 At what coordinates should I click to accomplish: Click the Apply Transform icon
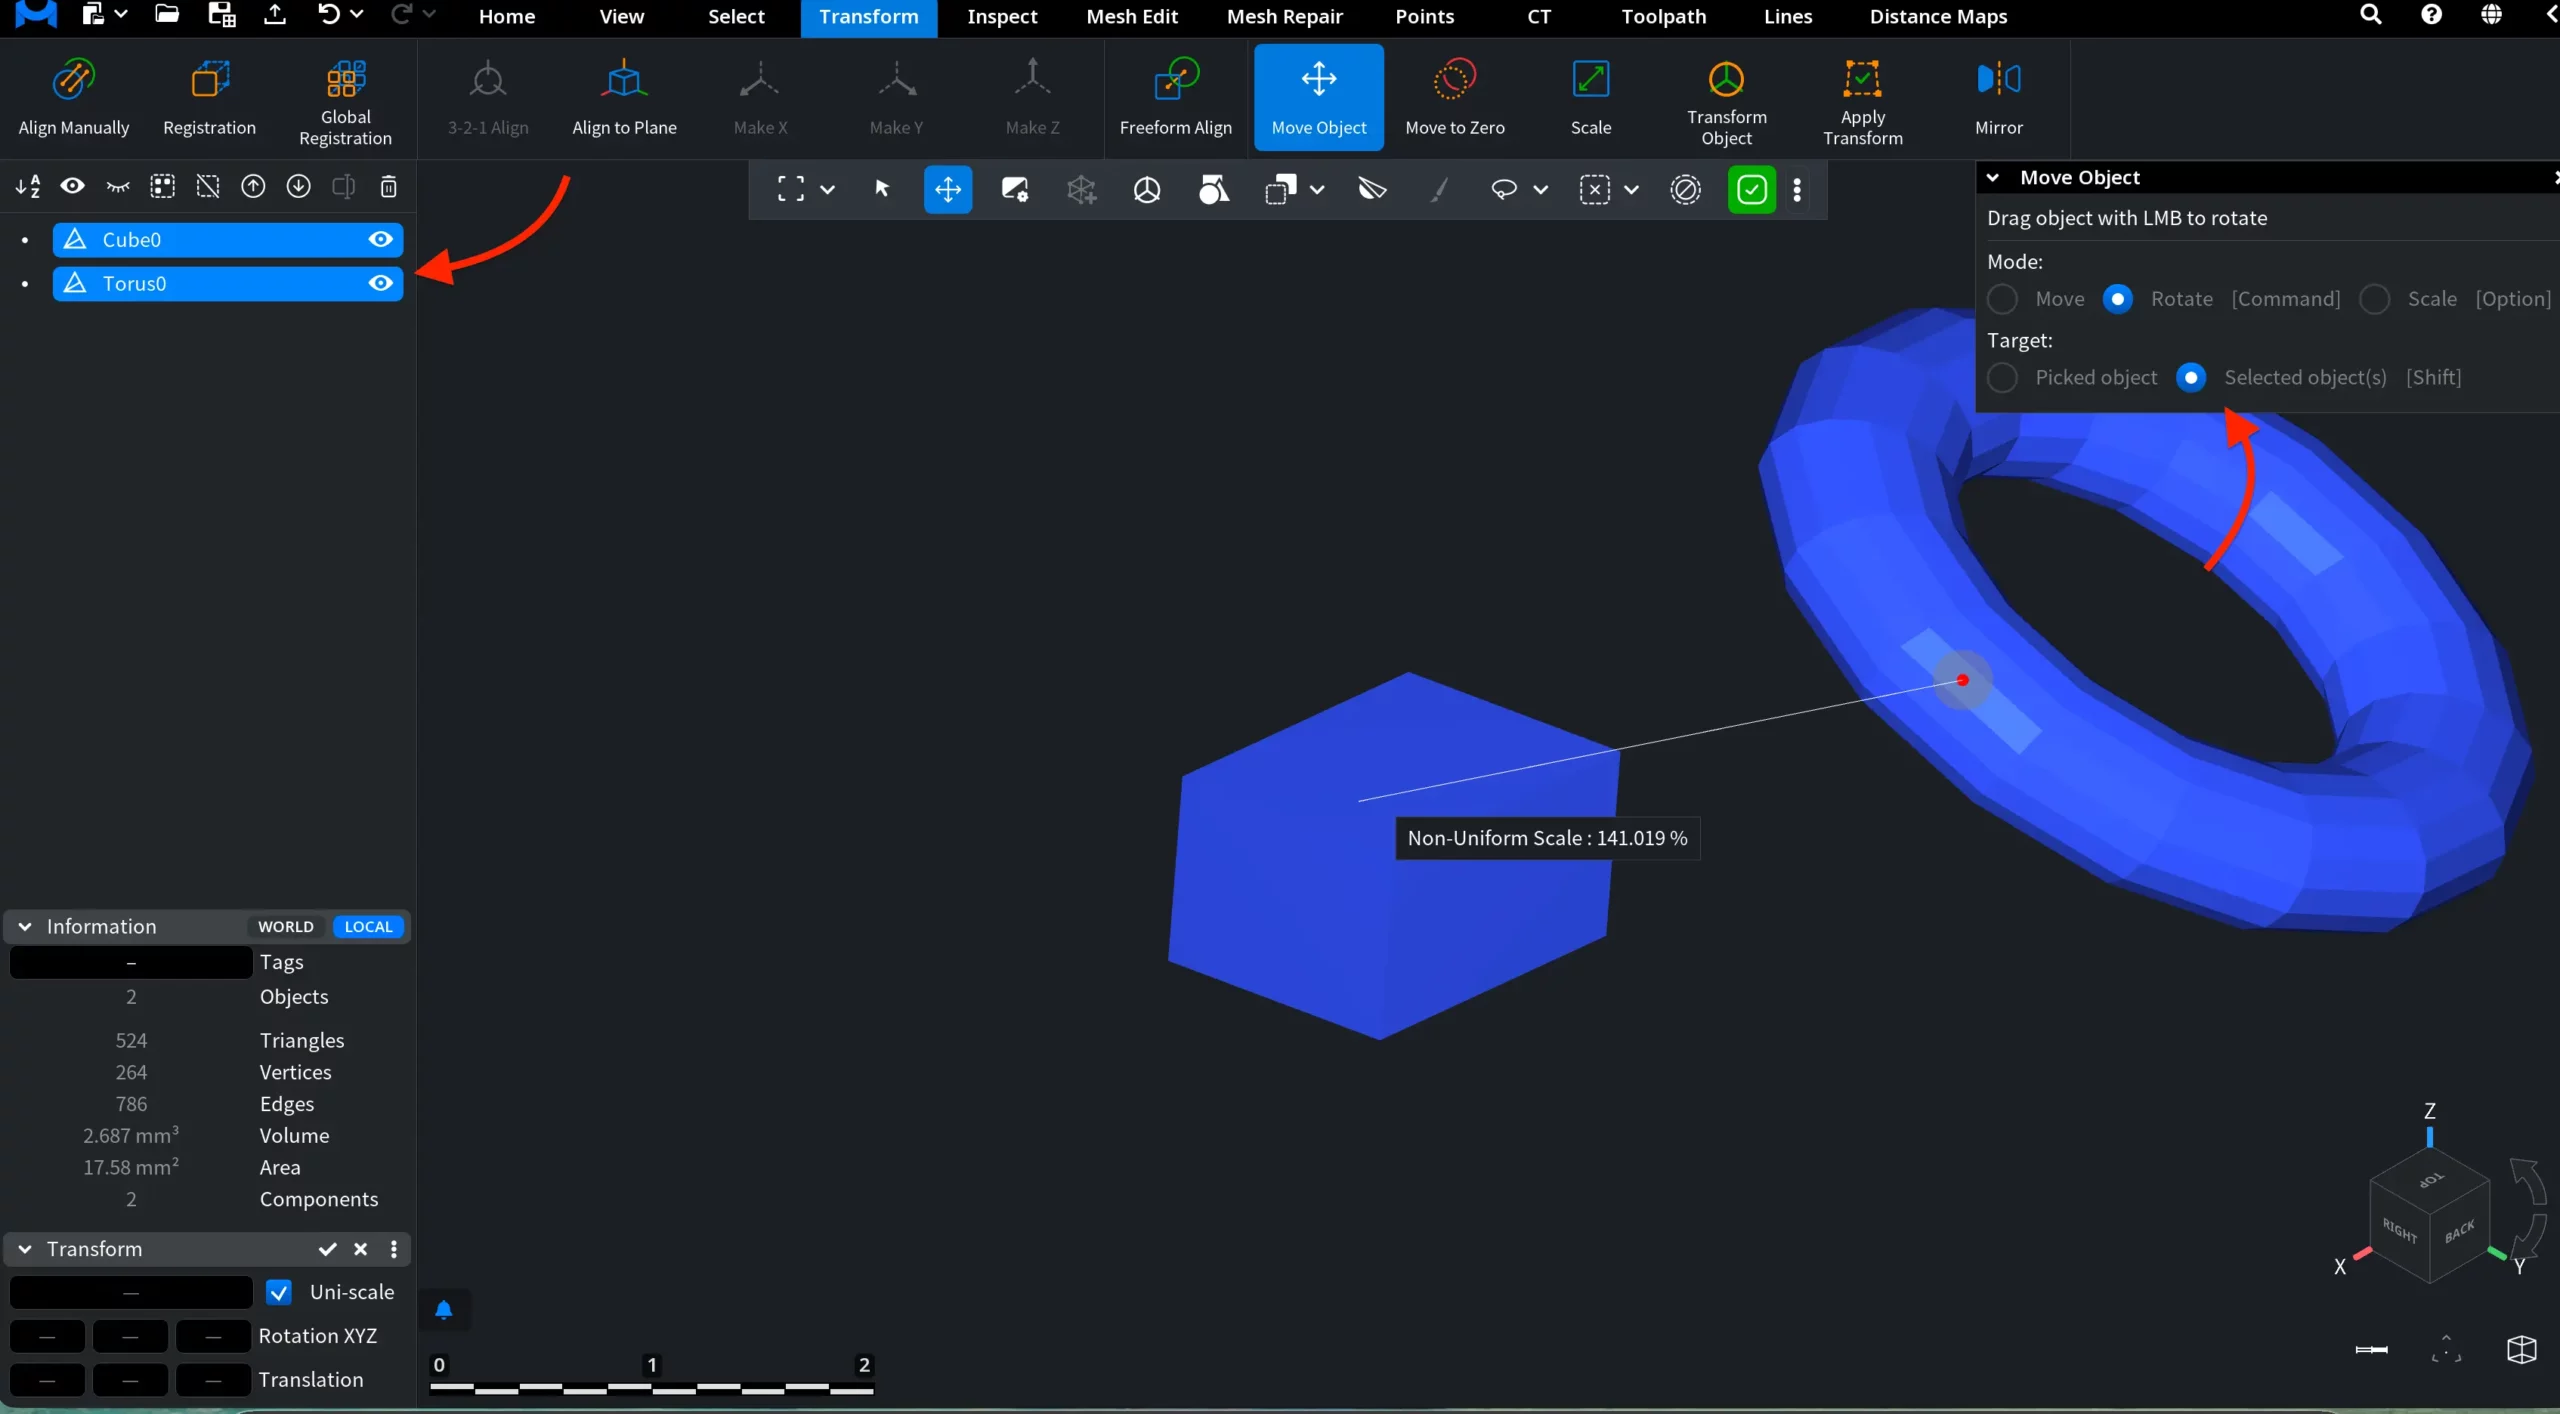coord(1862,78)
